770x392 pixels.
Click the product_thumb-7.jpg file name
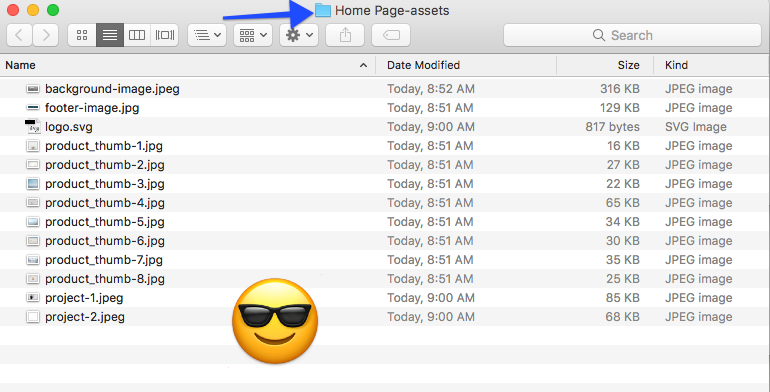(104, 260)
